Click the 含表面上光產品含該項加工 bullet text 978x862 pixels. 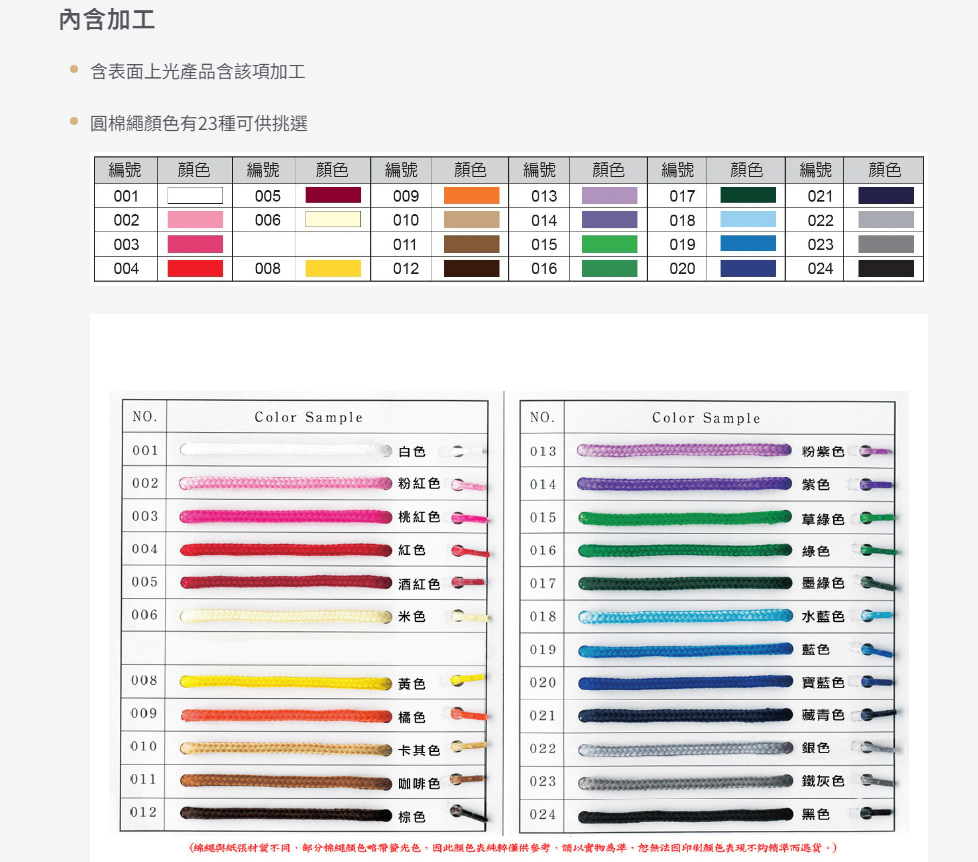[x=198, y=72]
